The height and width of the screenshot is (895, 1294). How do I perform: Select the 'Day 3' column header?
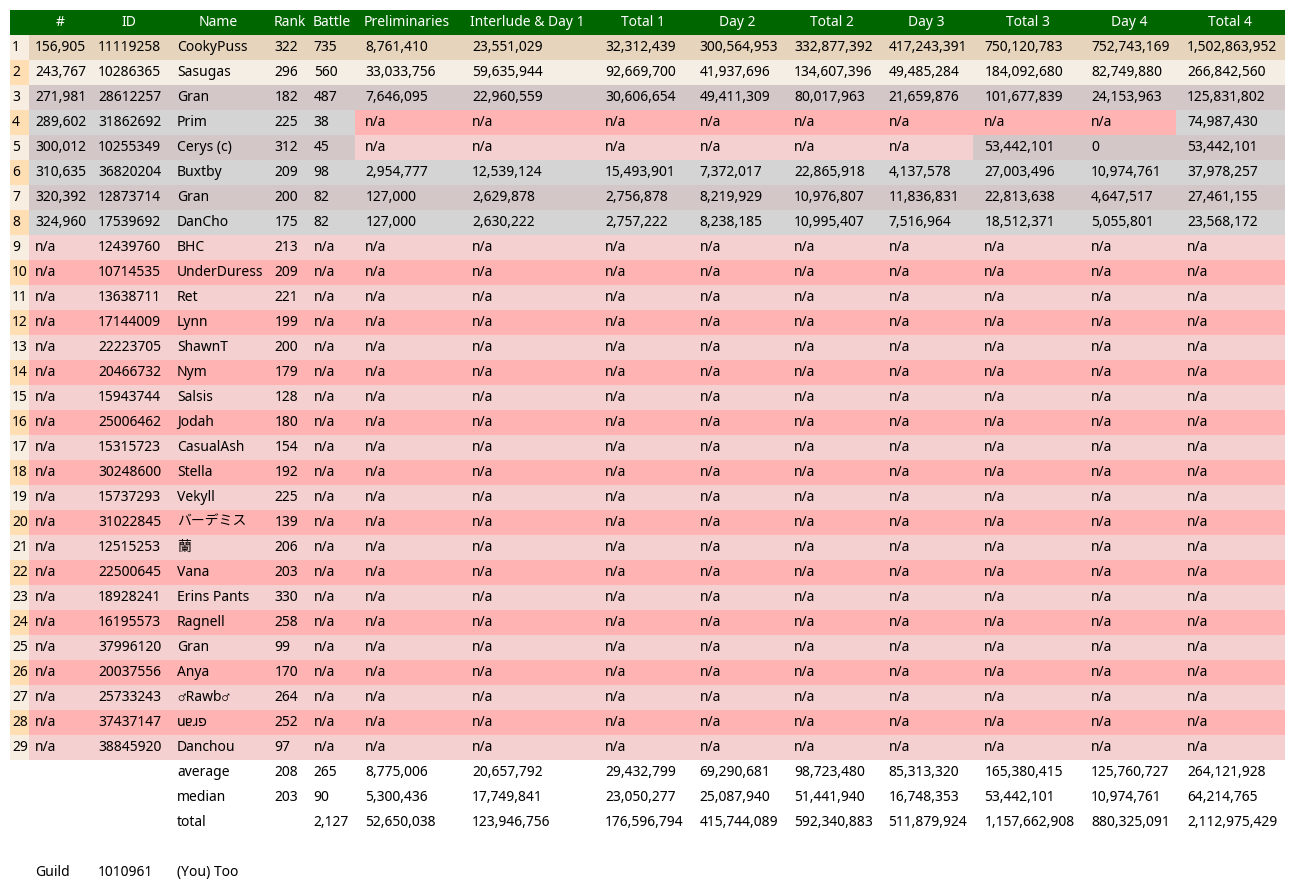pyautogui.click(x=926, y=21)
